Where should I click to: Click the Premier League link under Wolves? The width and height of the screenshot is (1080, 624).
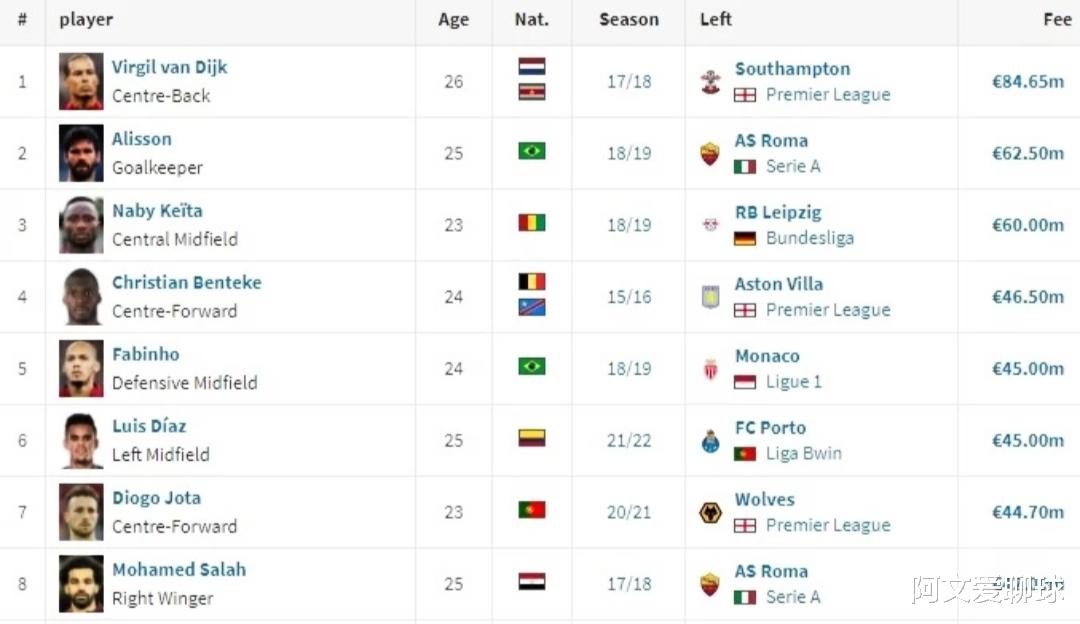pyautogui.click(x=828, y=526)
